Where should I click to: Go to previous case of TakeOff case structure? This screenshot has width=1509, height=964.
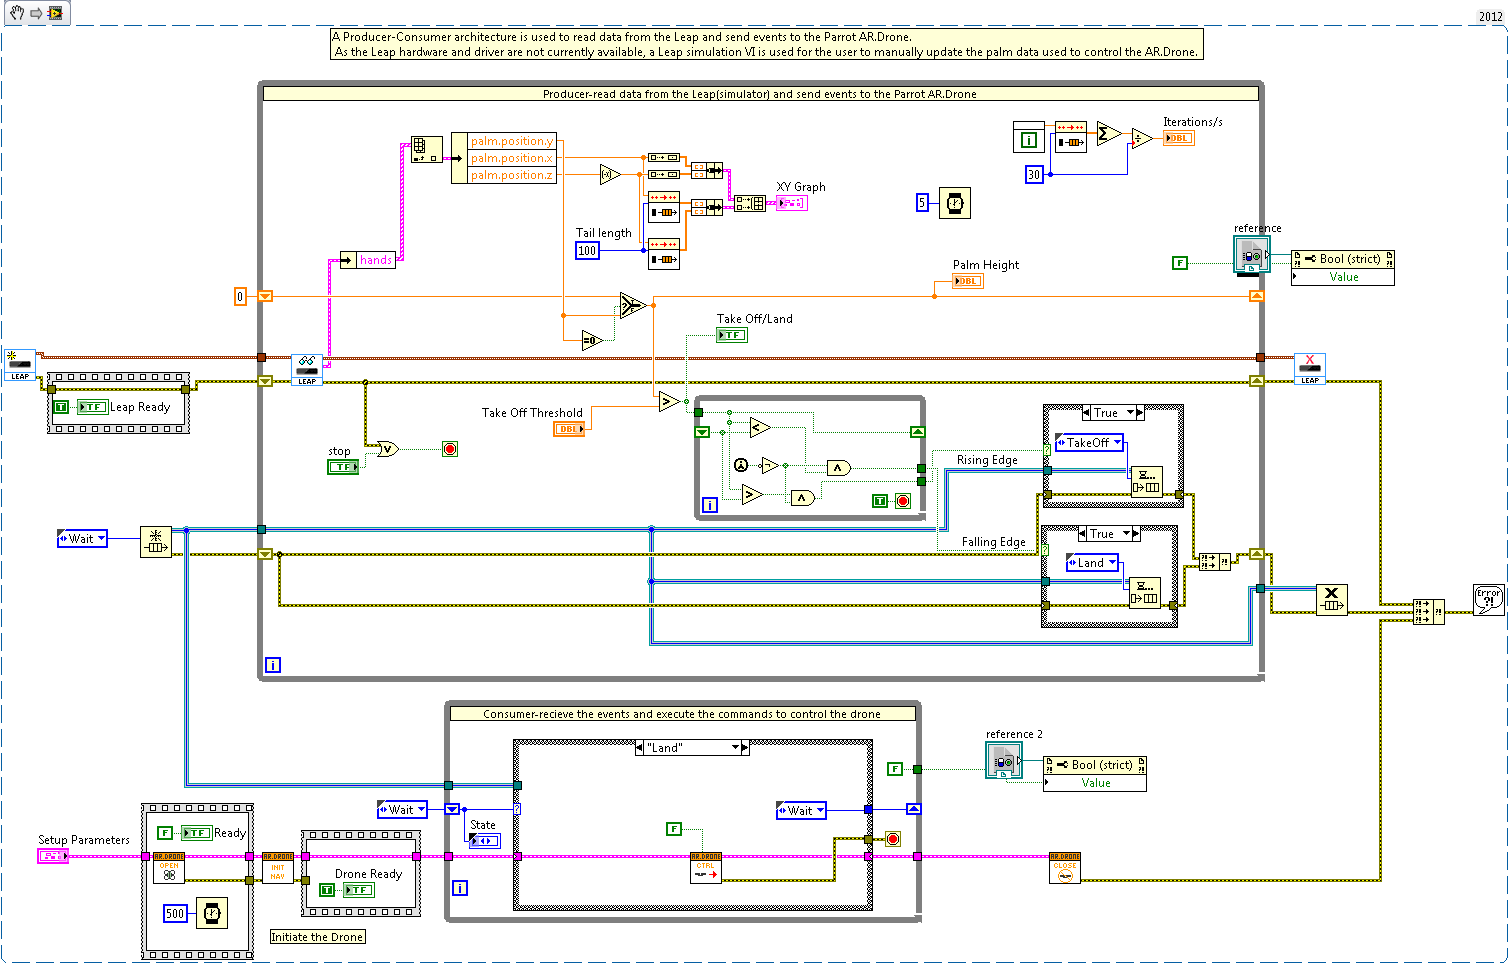click(x=1087, y=413)
